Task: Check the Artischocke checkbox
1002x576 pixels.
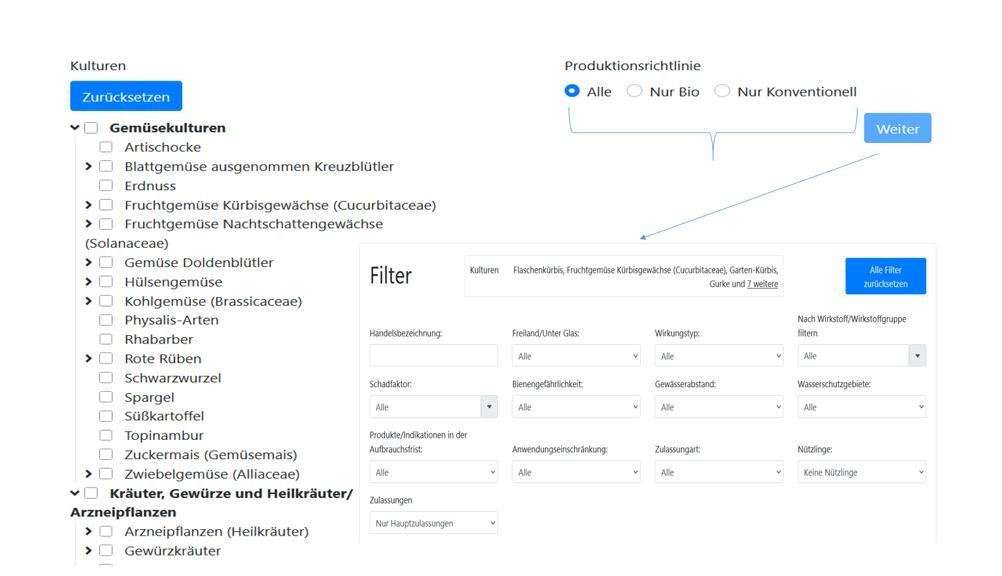Action: 106,148
